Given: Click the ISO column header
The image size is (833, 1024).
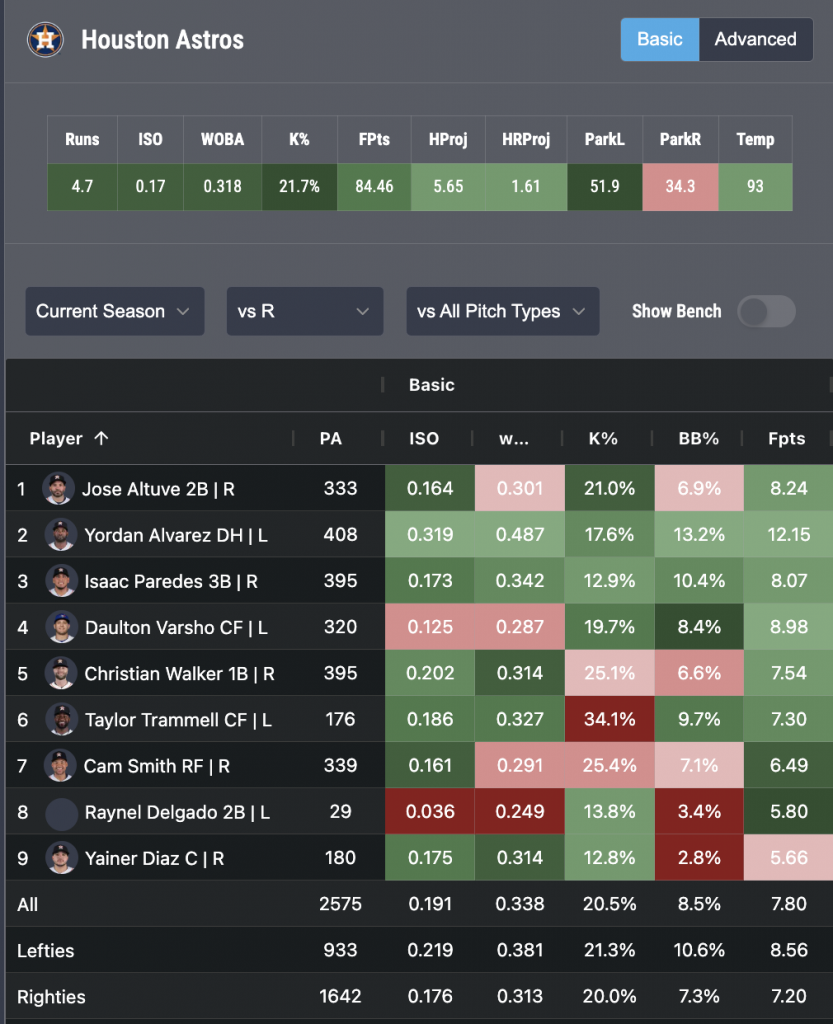Looking at the screenshot, I should click(424, 438).
